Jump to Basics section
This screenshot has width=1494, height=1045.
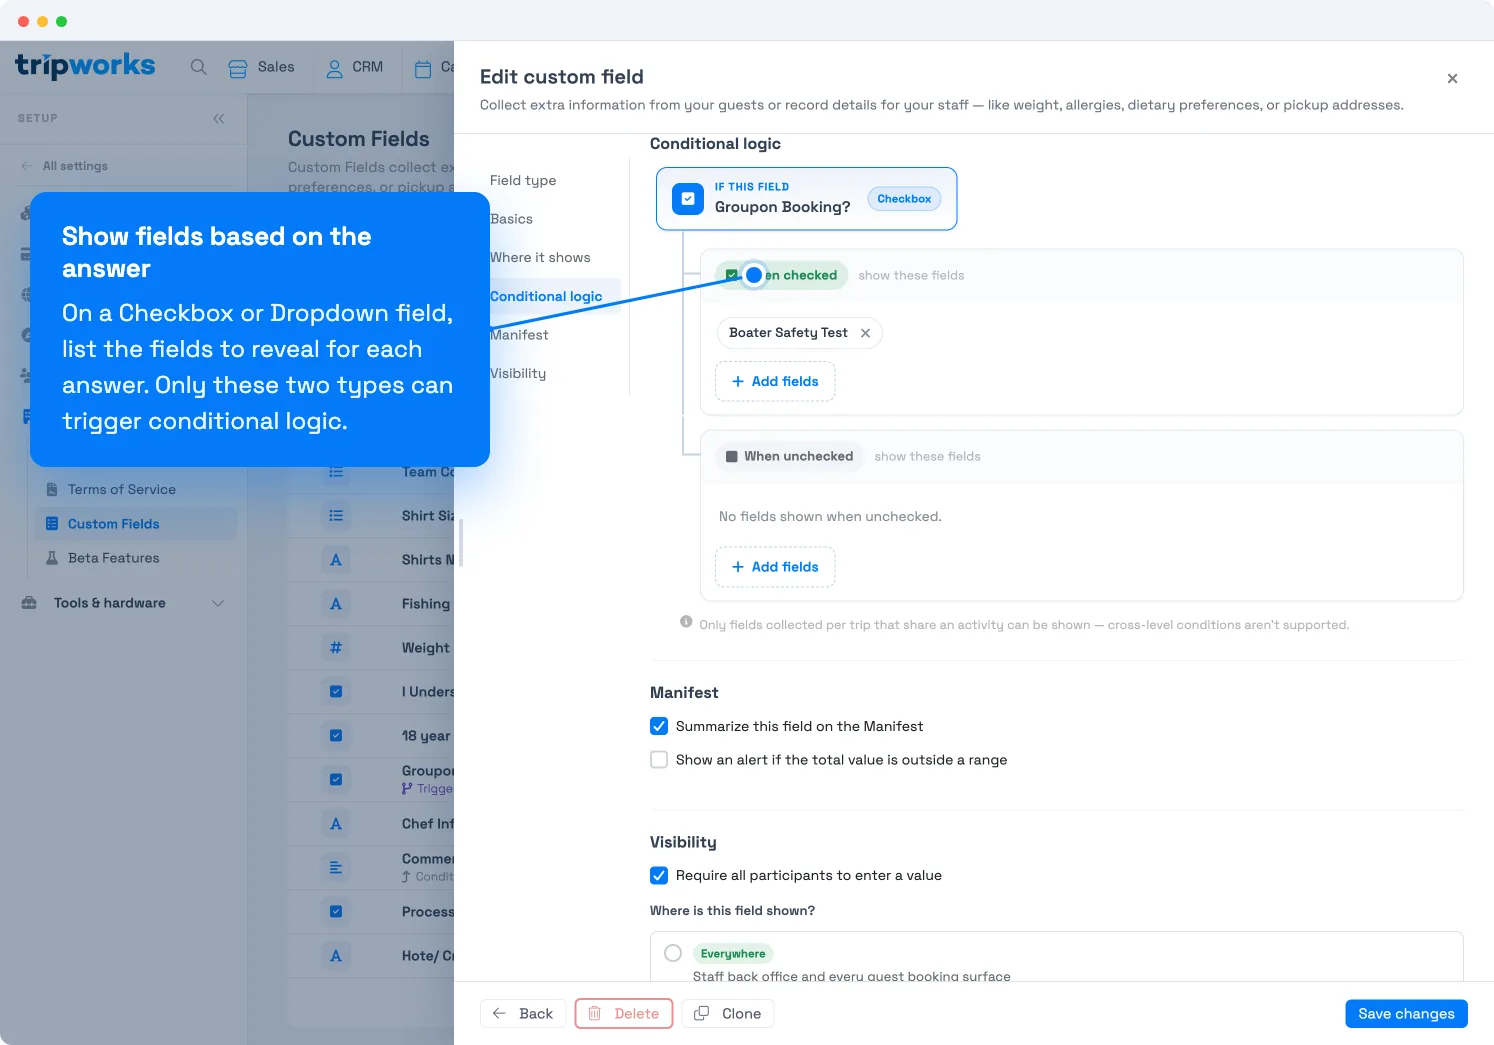511,219
